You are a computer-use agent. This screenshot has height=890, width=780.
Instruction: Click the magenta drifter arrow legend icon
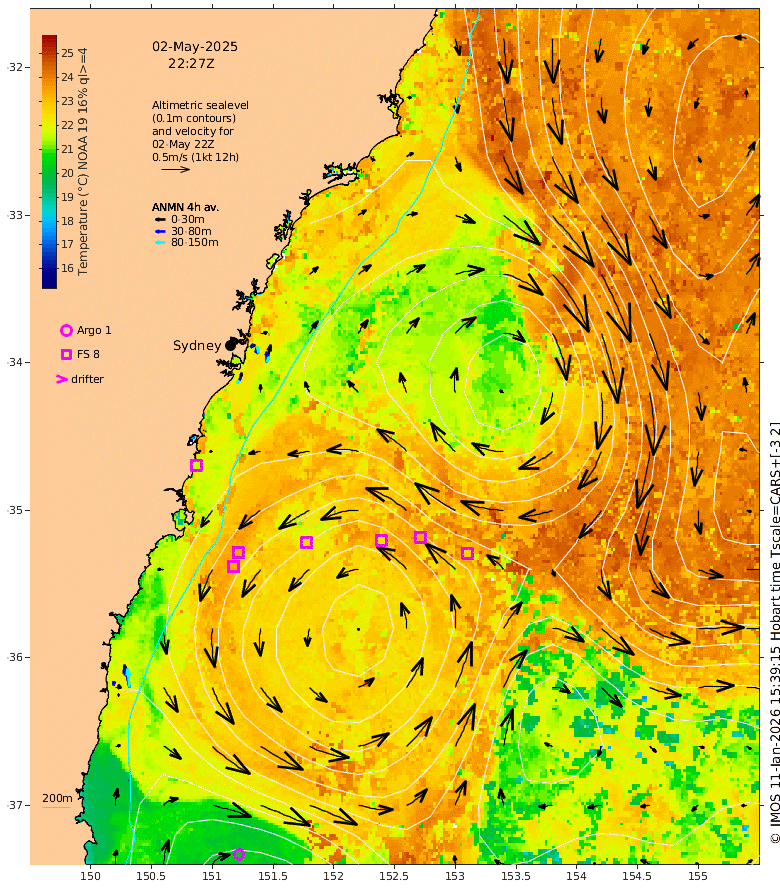[62, 379]
